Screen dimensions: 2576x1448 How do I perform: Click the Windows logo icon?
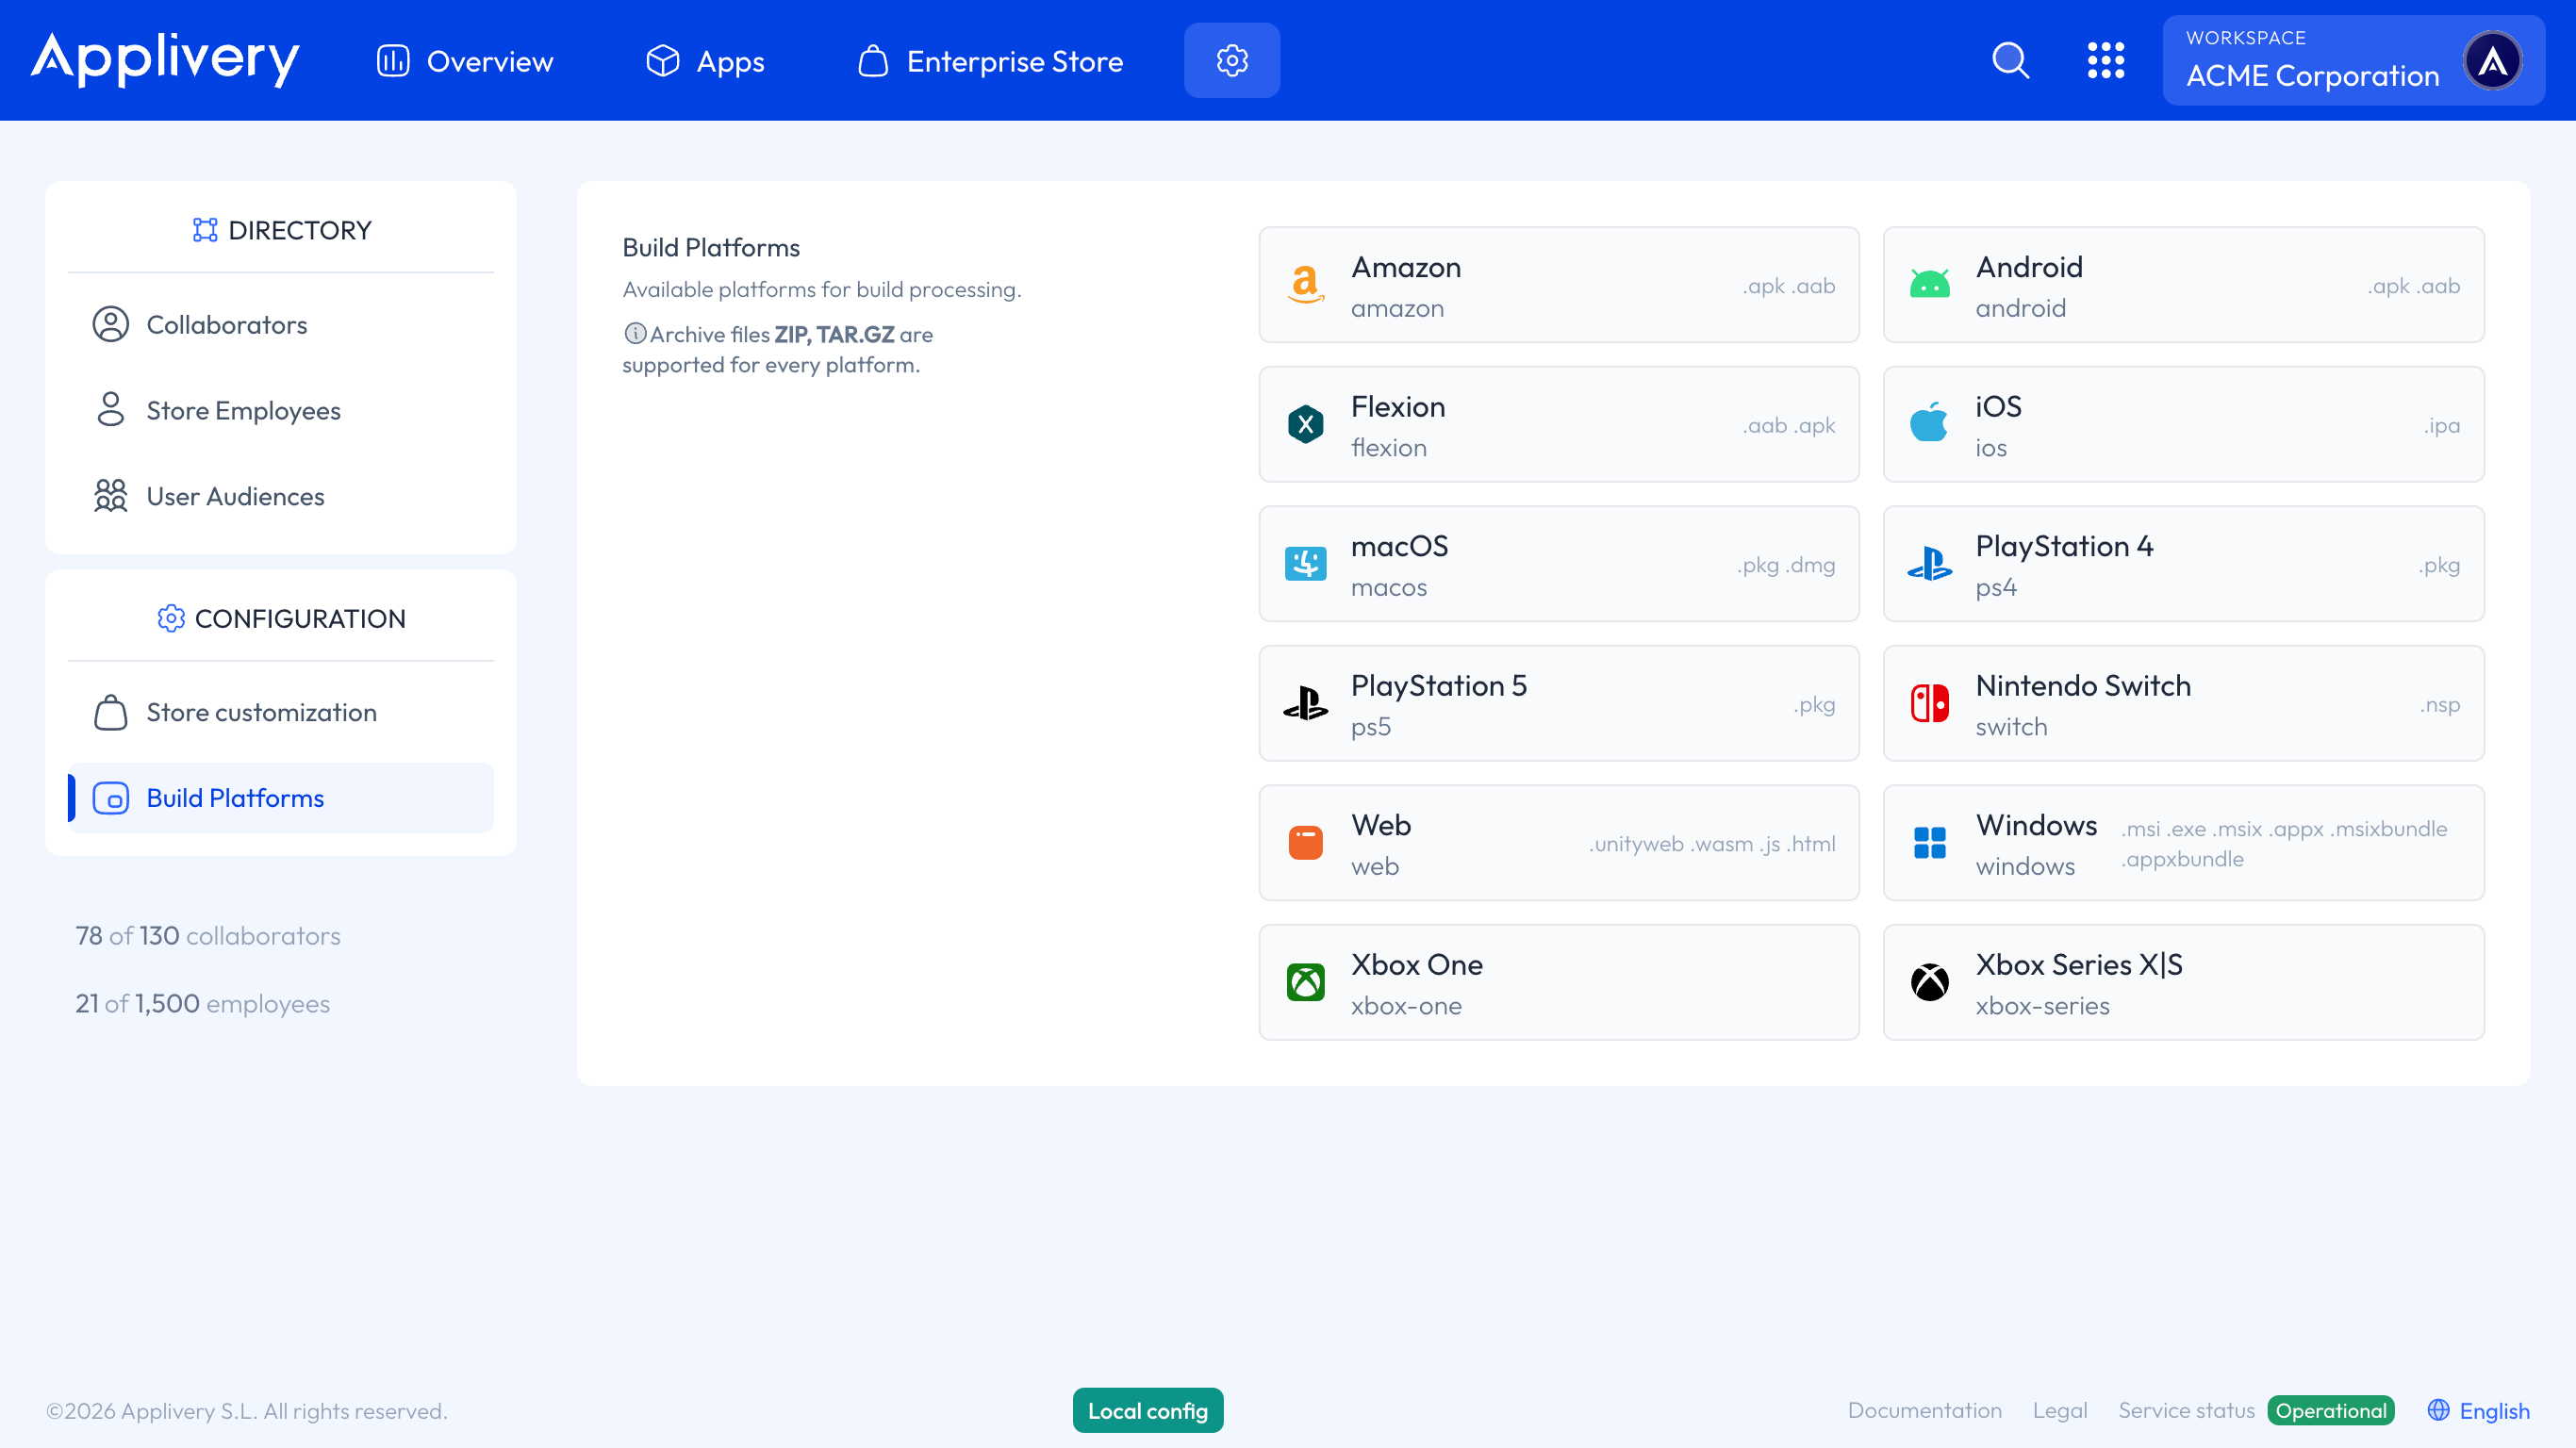(1930, 843)
